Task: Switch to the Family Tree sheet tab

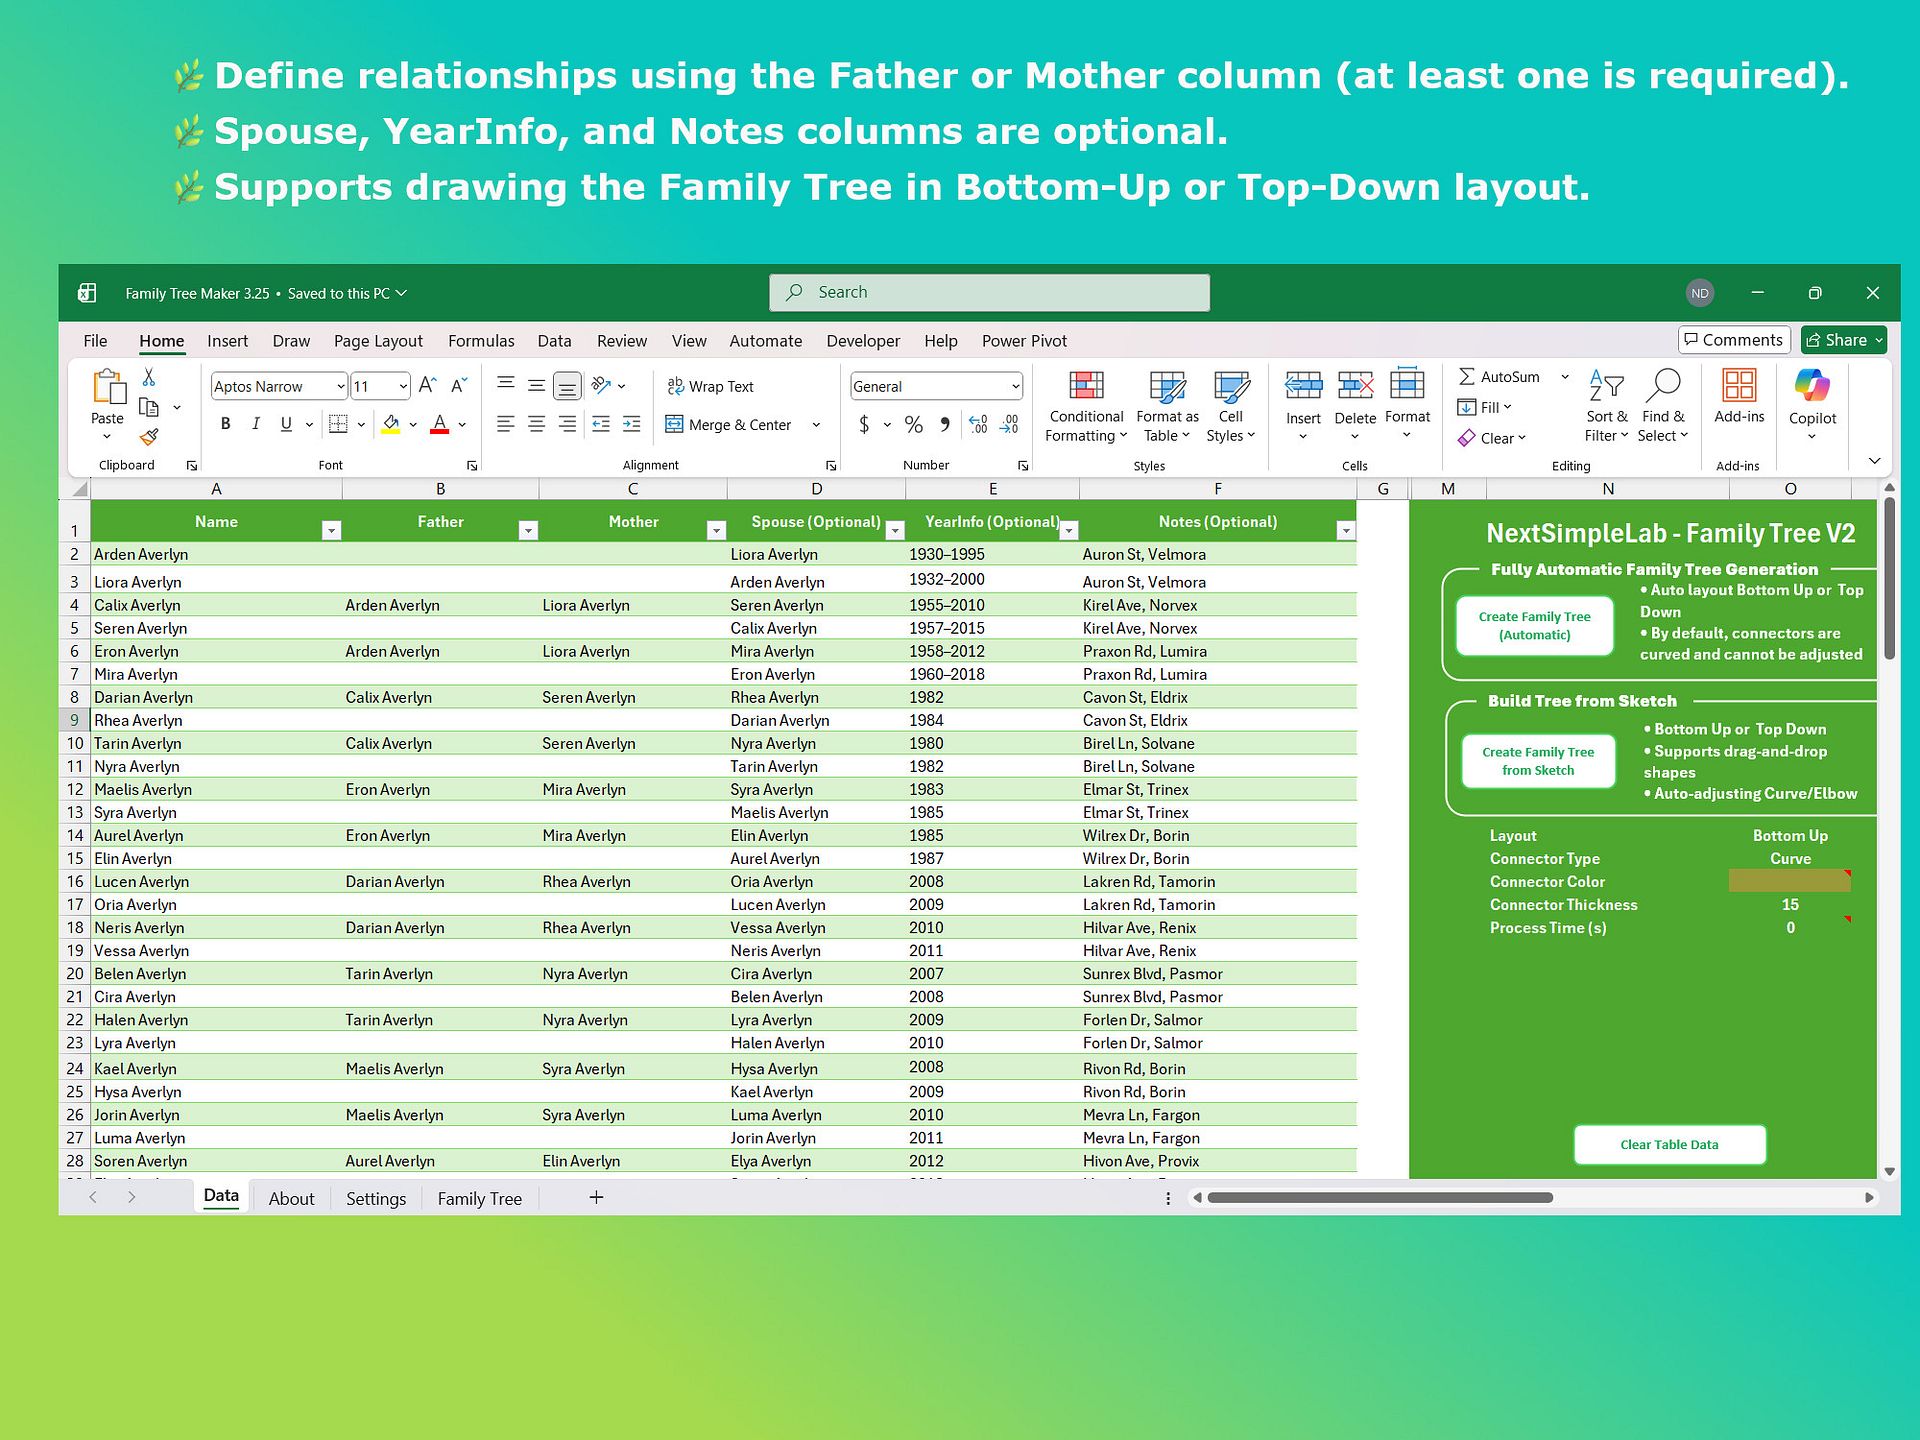Action: [480, 1198]
